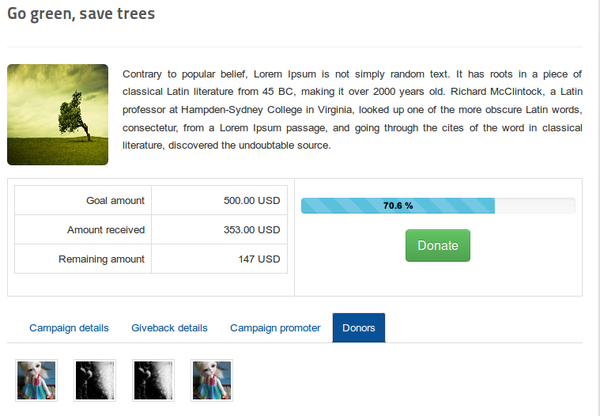
Task: Switch to the Giveback details tab
Action: click(x=170, y=328)
